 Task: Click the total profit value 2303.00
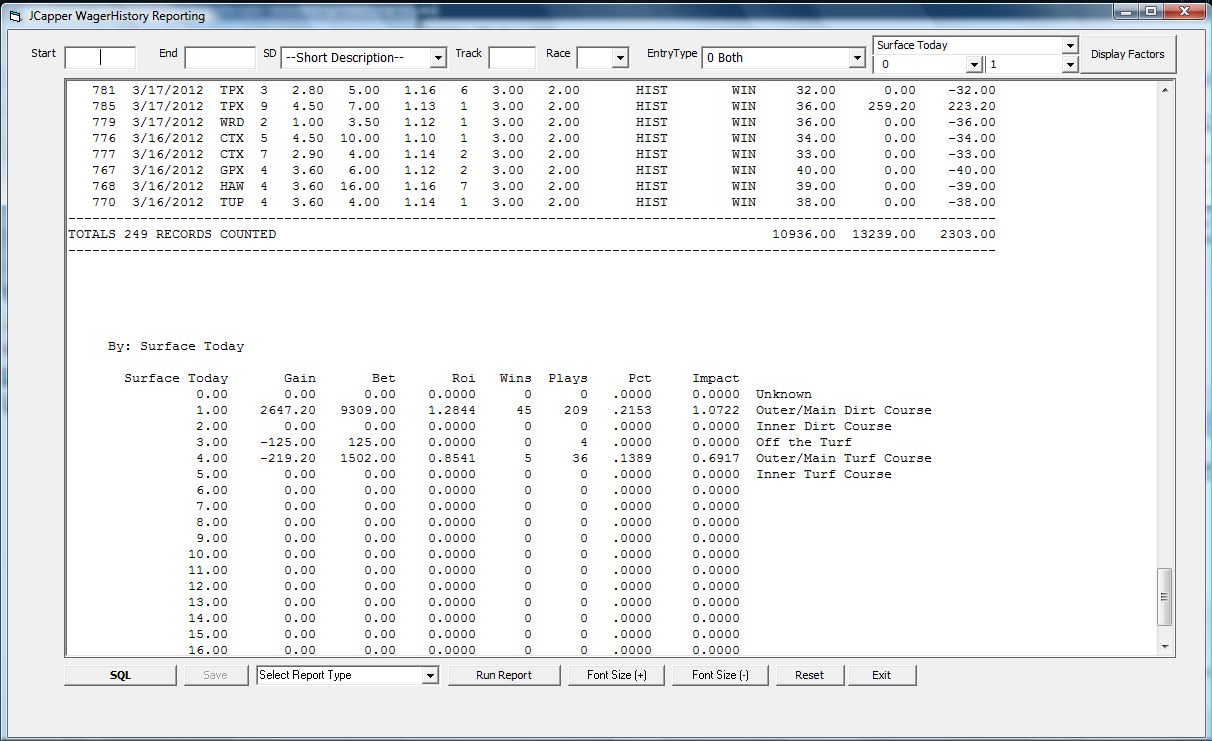point(968,234)
